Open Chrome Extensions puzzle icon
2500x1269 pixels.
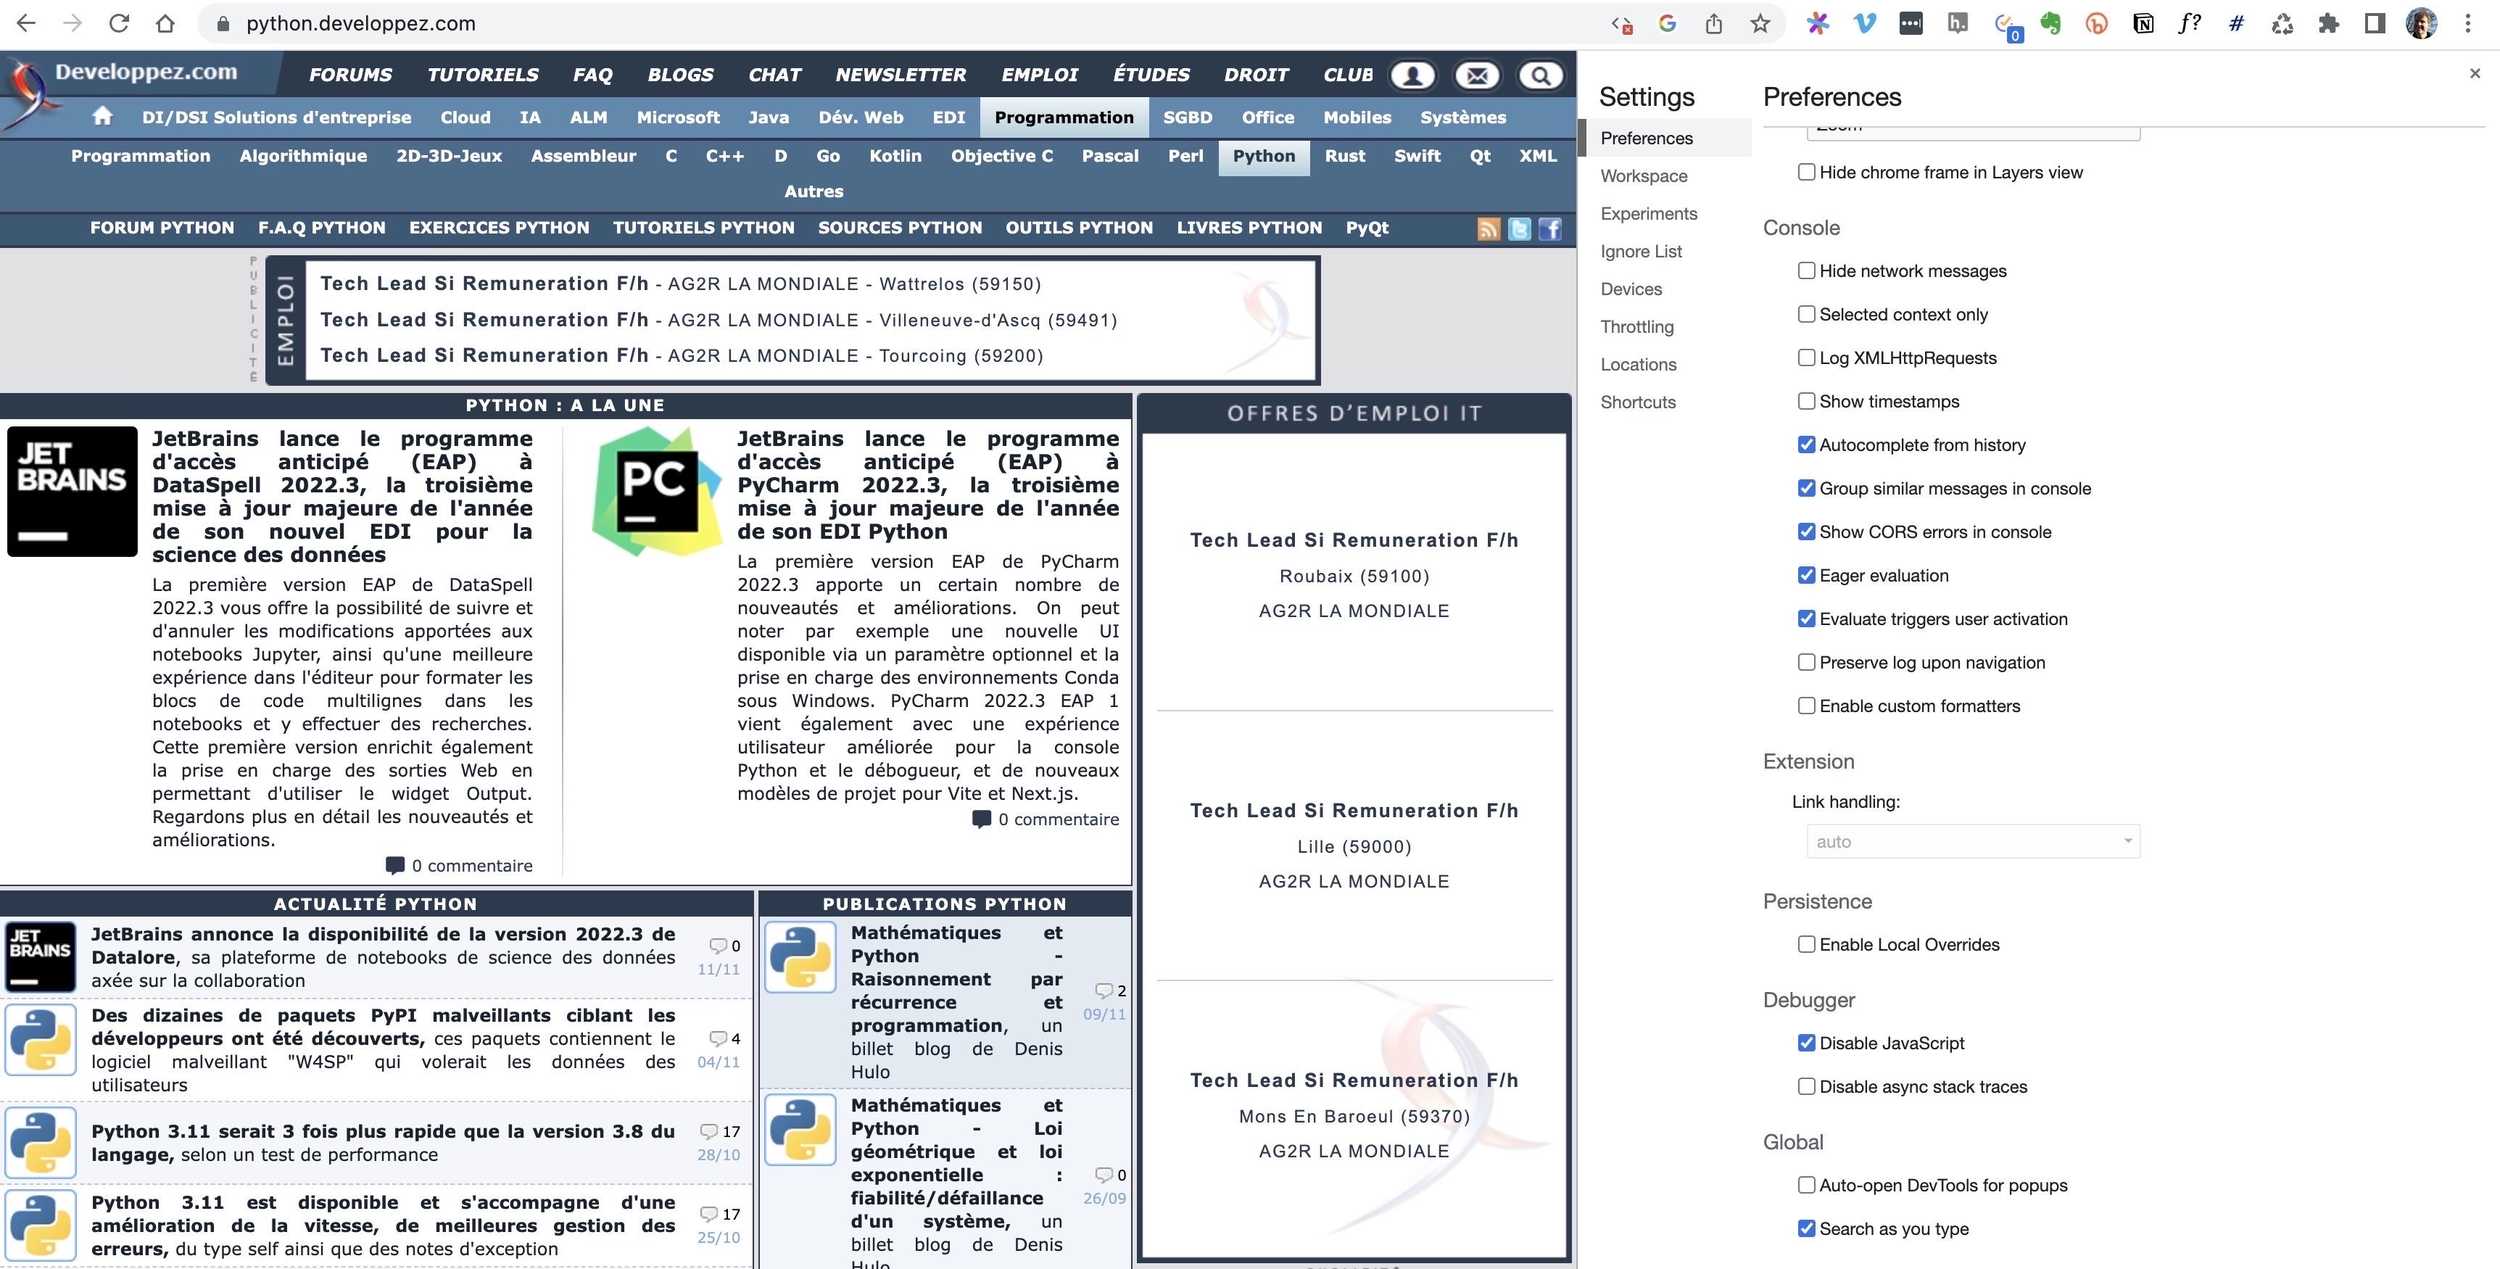coord(2328,24)
